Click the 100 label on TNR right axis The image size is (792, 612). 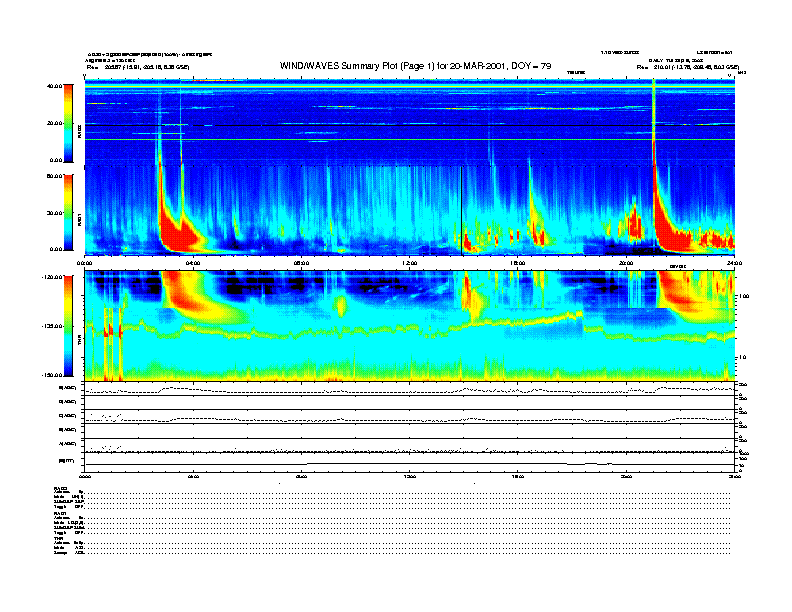(744, 296)
